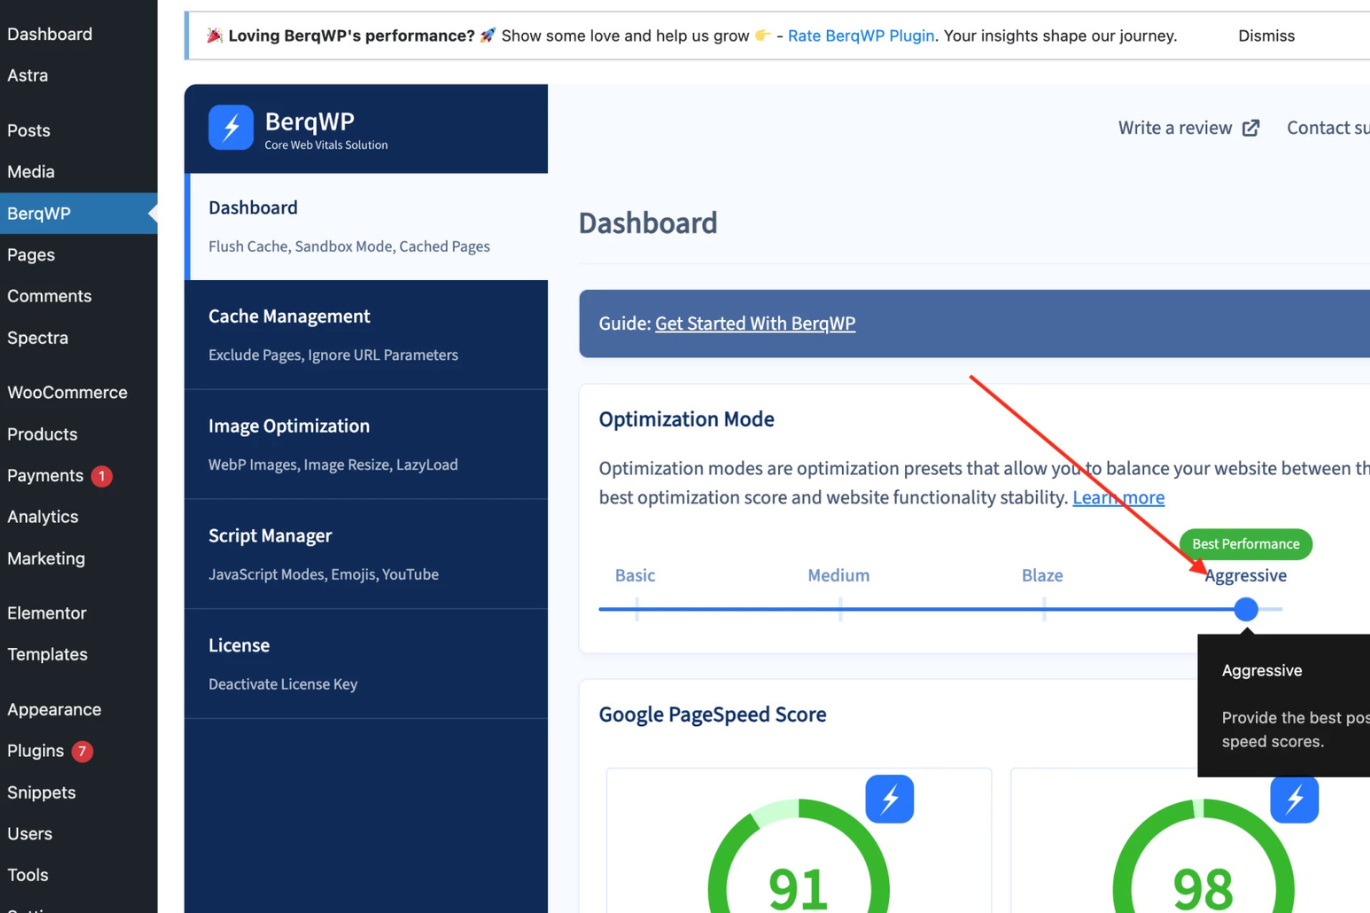Click the Payments notification badge showing 1

click(x=101, y=476)
